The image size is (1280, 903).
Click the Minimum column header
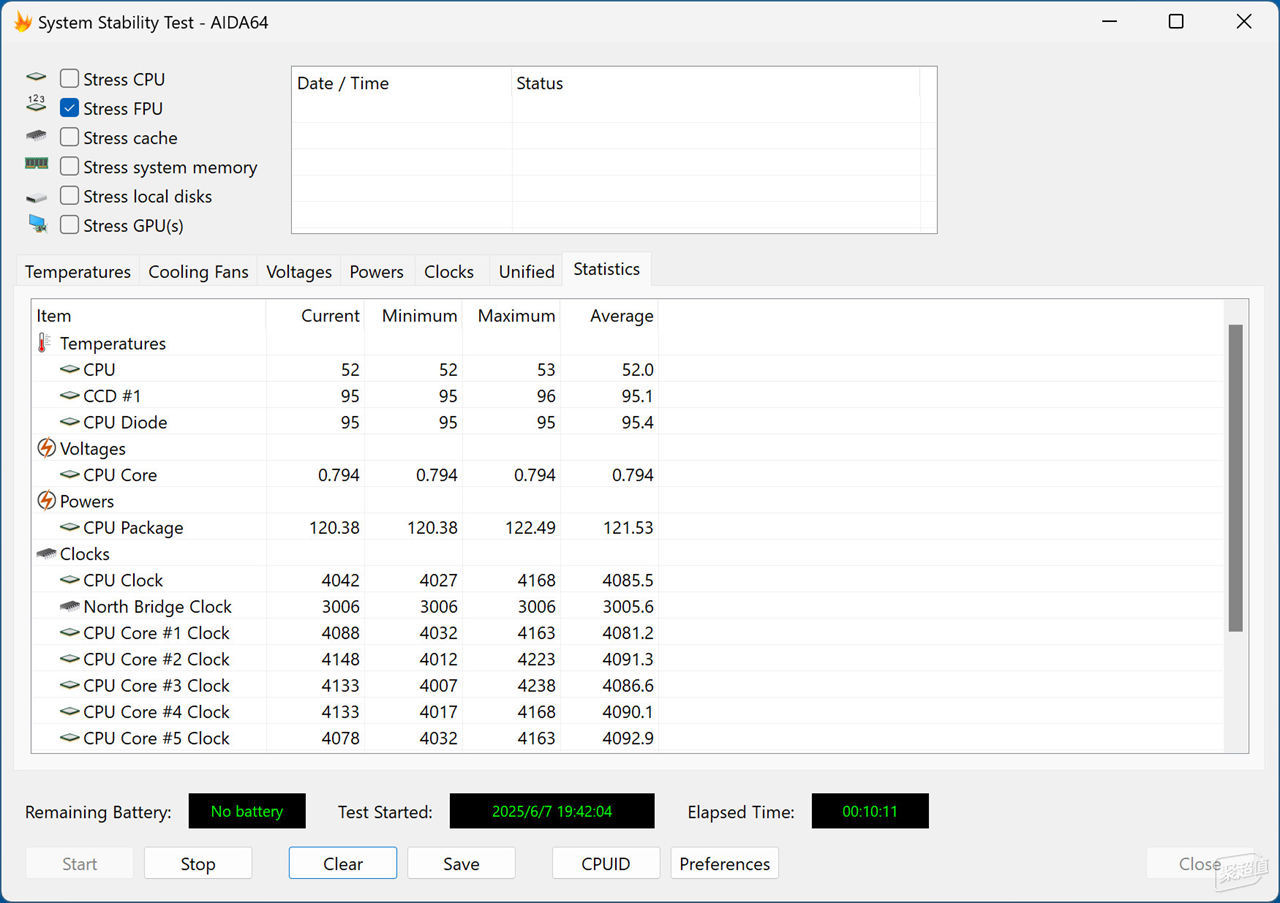coord(414,316)
